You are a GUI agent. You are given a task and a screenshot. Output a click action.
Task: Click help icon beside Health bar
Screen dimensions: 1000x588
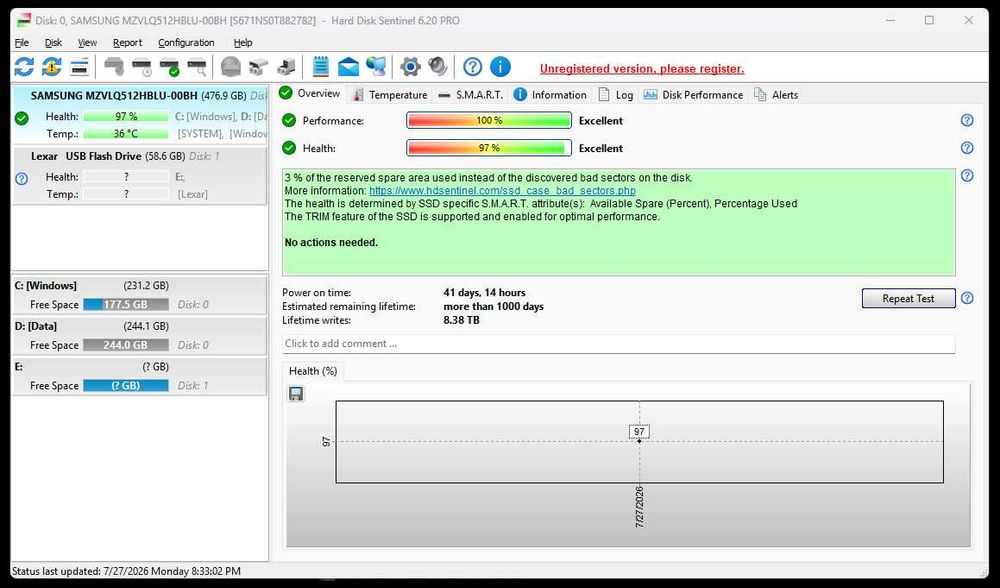(x=967, y=147)
